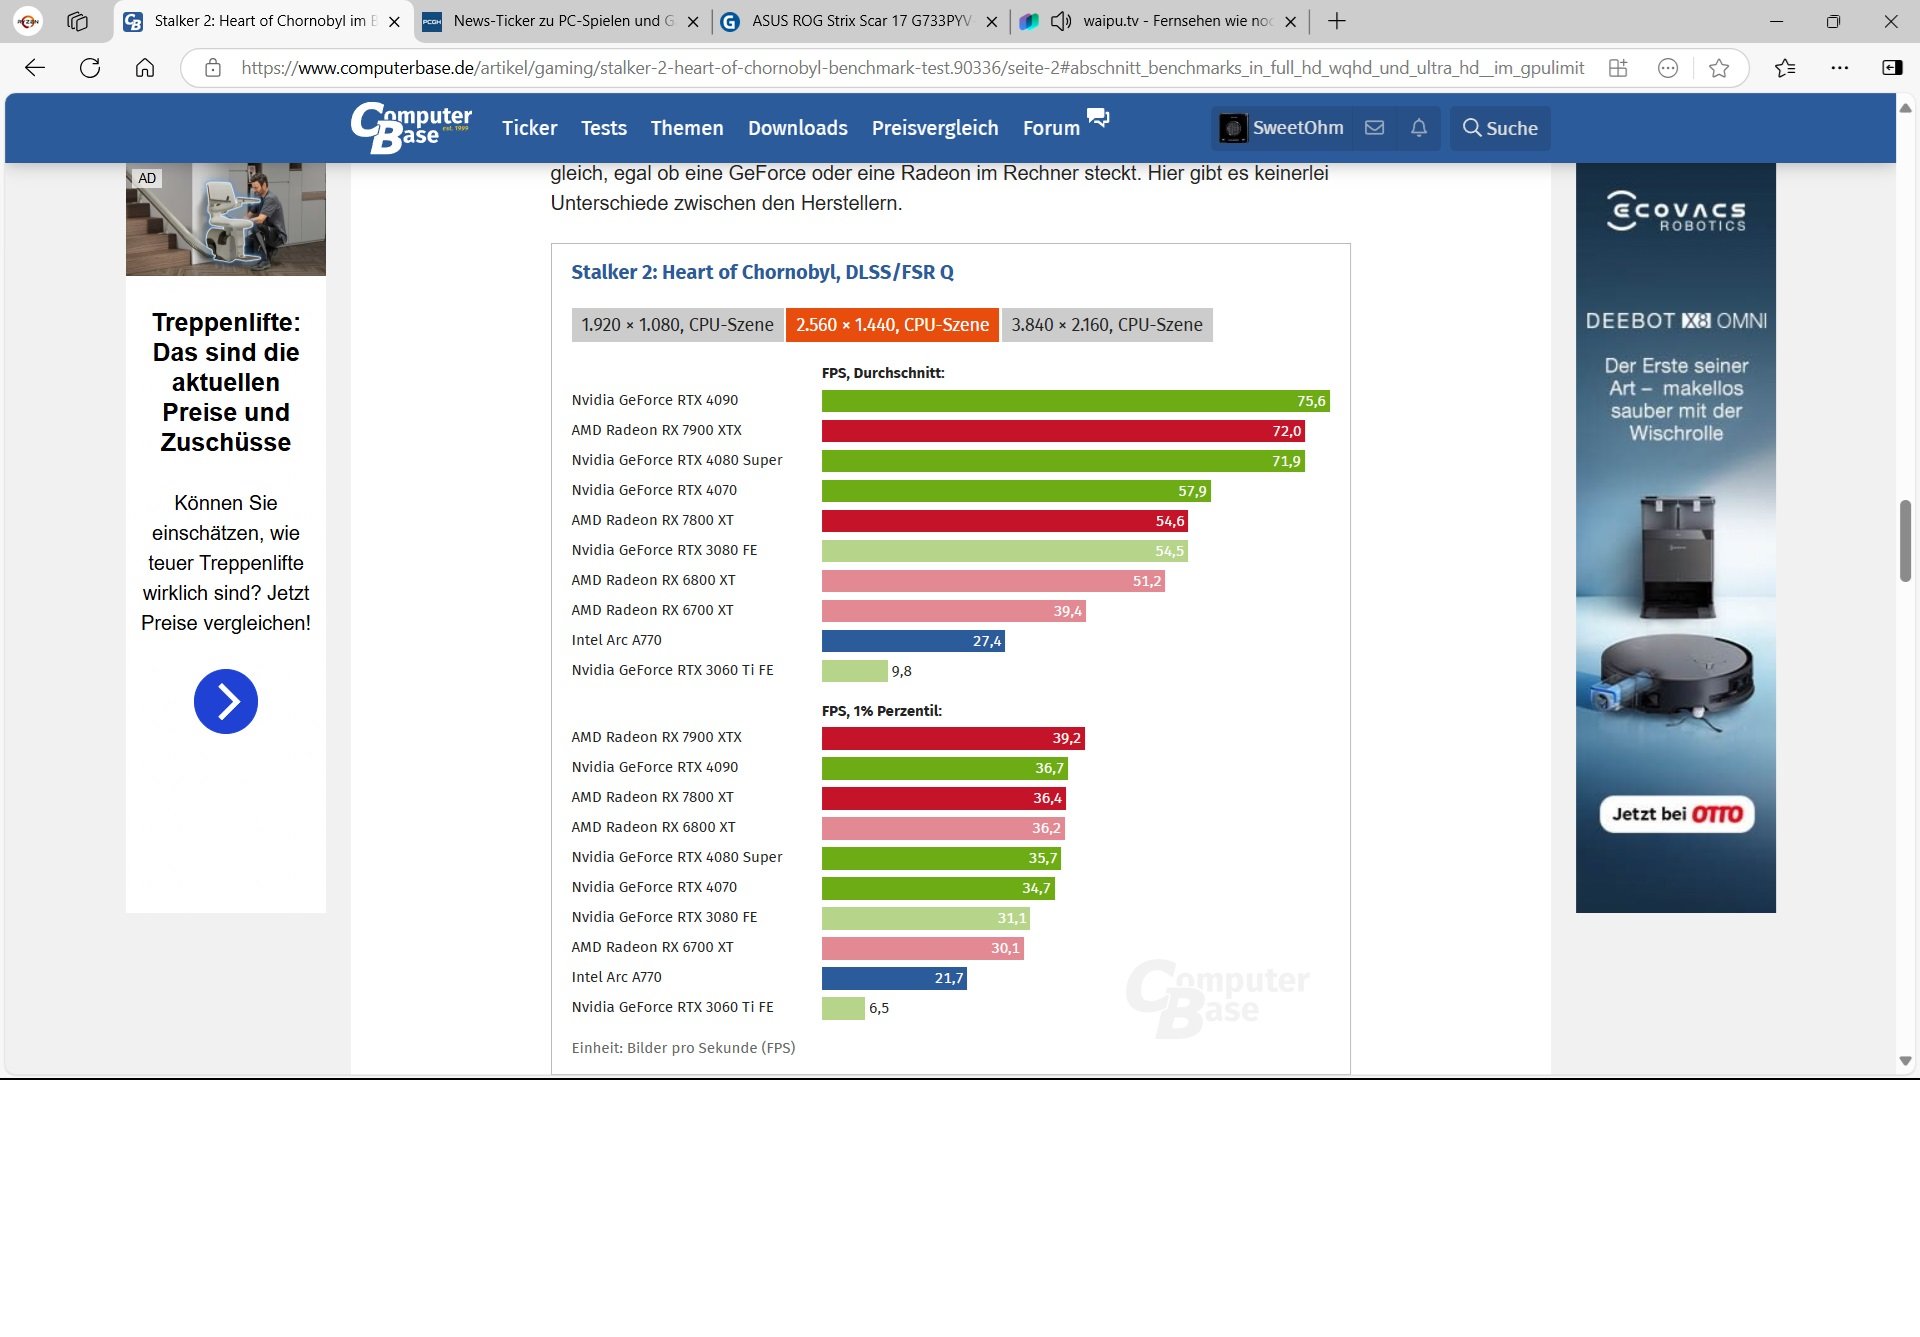Switch to ASUS ROG Strix Scar tab

pos(858,21)
